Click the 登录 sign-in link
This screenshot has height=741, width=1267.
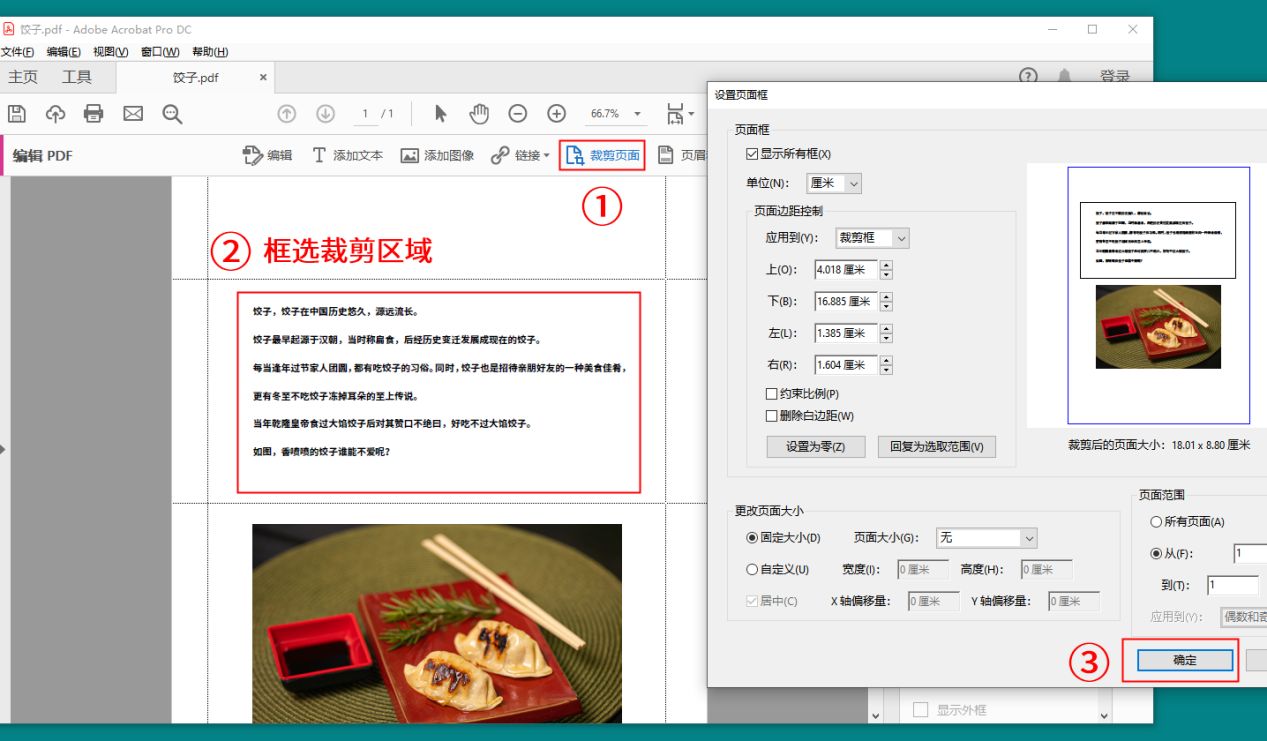[1115, 77]
